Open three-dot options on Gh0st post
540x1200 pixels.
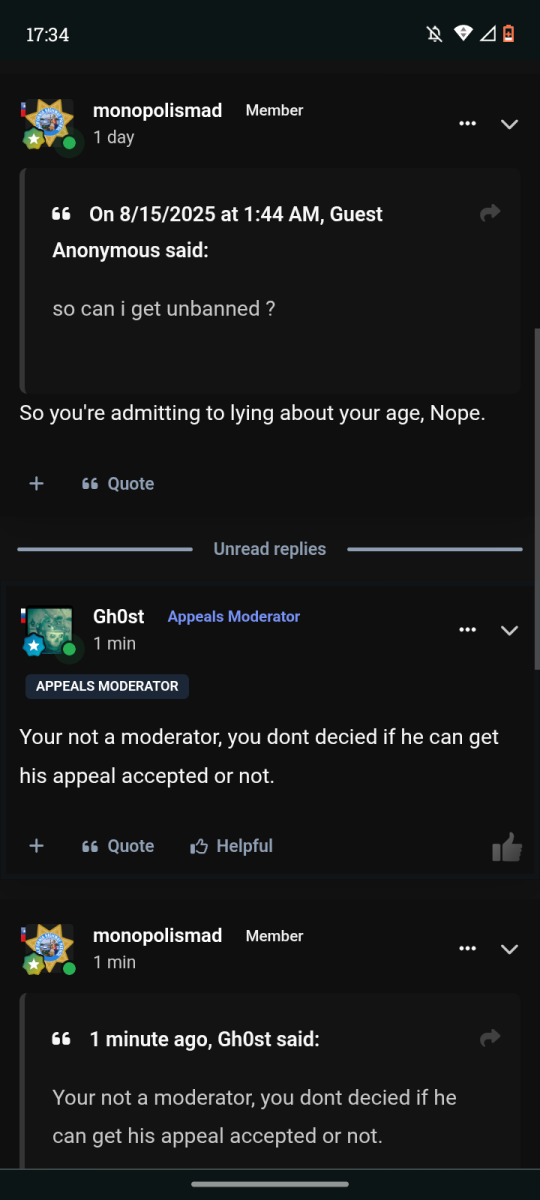(467, 630)
